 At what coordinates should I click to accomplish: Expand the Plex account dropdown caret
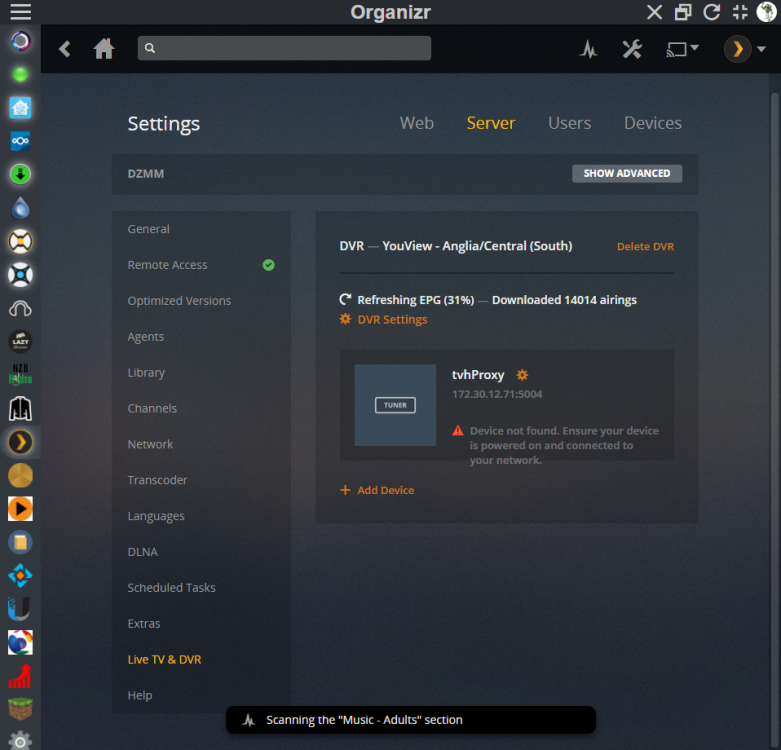coord(761,49)
